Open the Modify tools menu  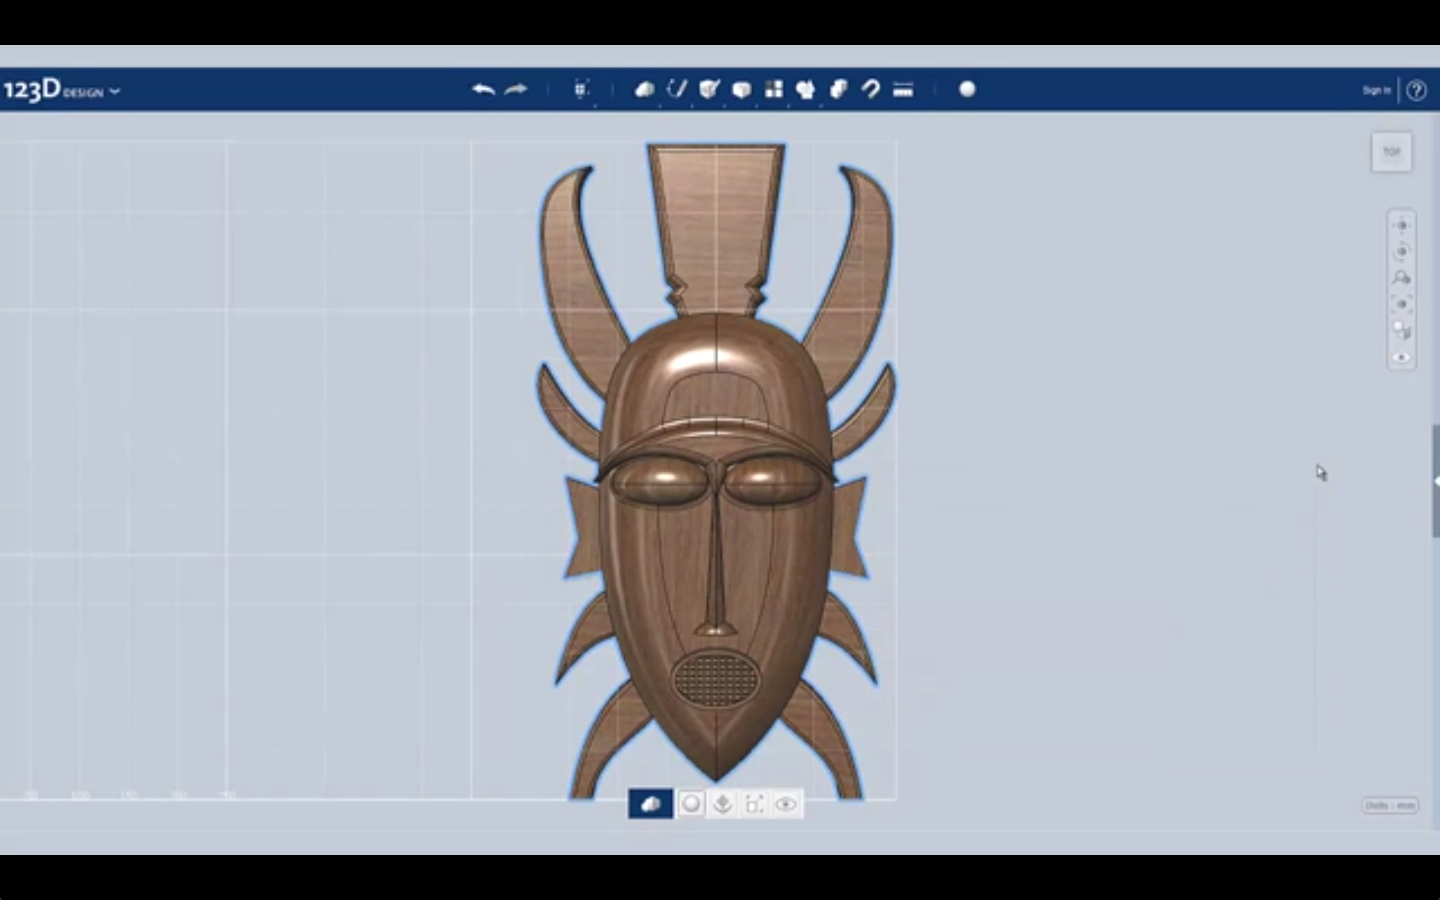click(x=741, y=89)
